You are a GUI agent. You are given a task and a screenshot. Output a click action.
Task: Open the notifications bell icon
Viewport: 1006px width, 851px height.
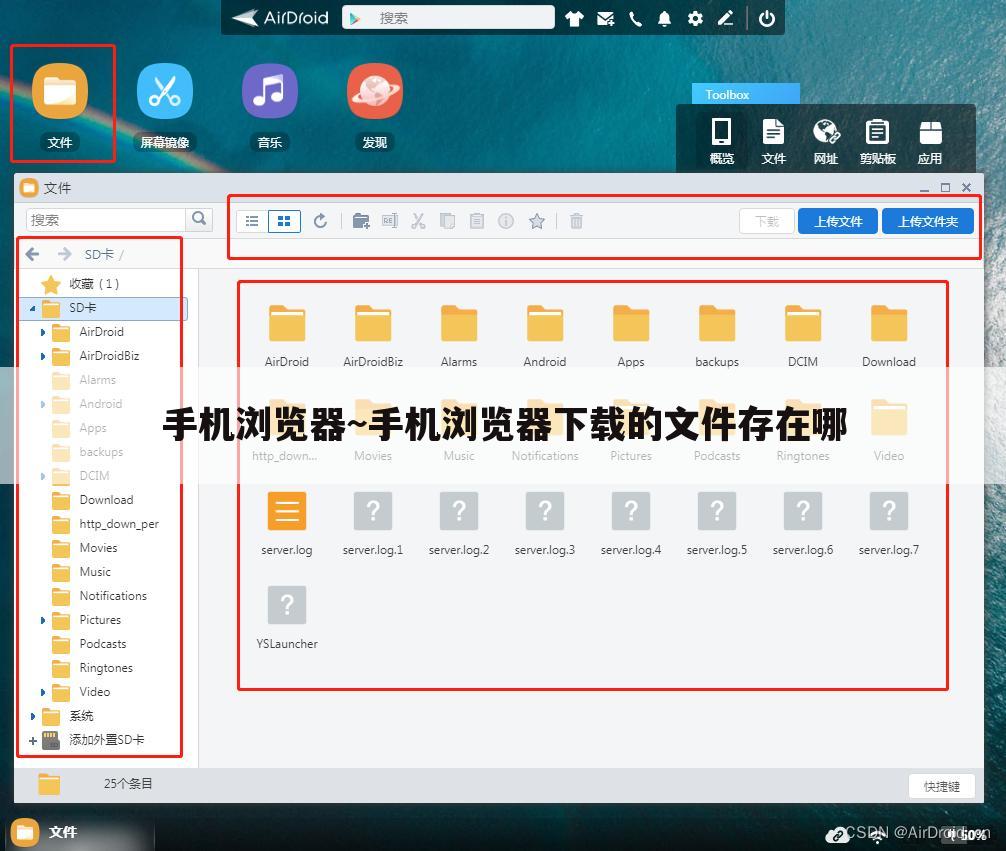tap(665, 19)
